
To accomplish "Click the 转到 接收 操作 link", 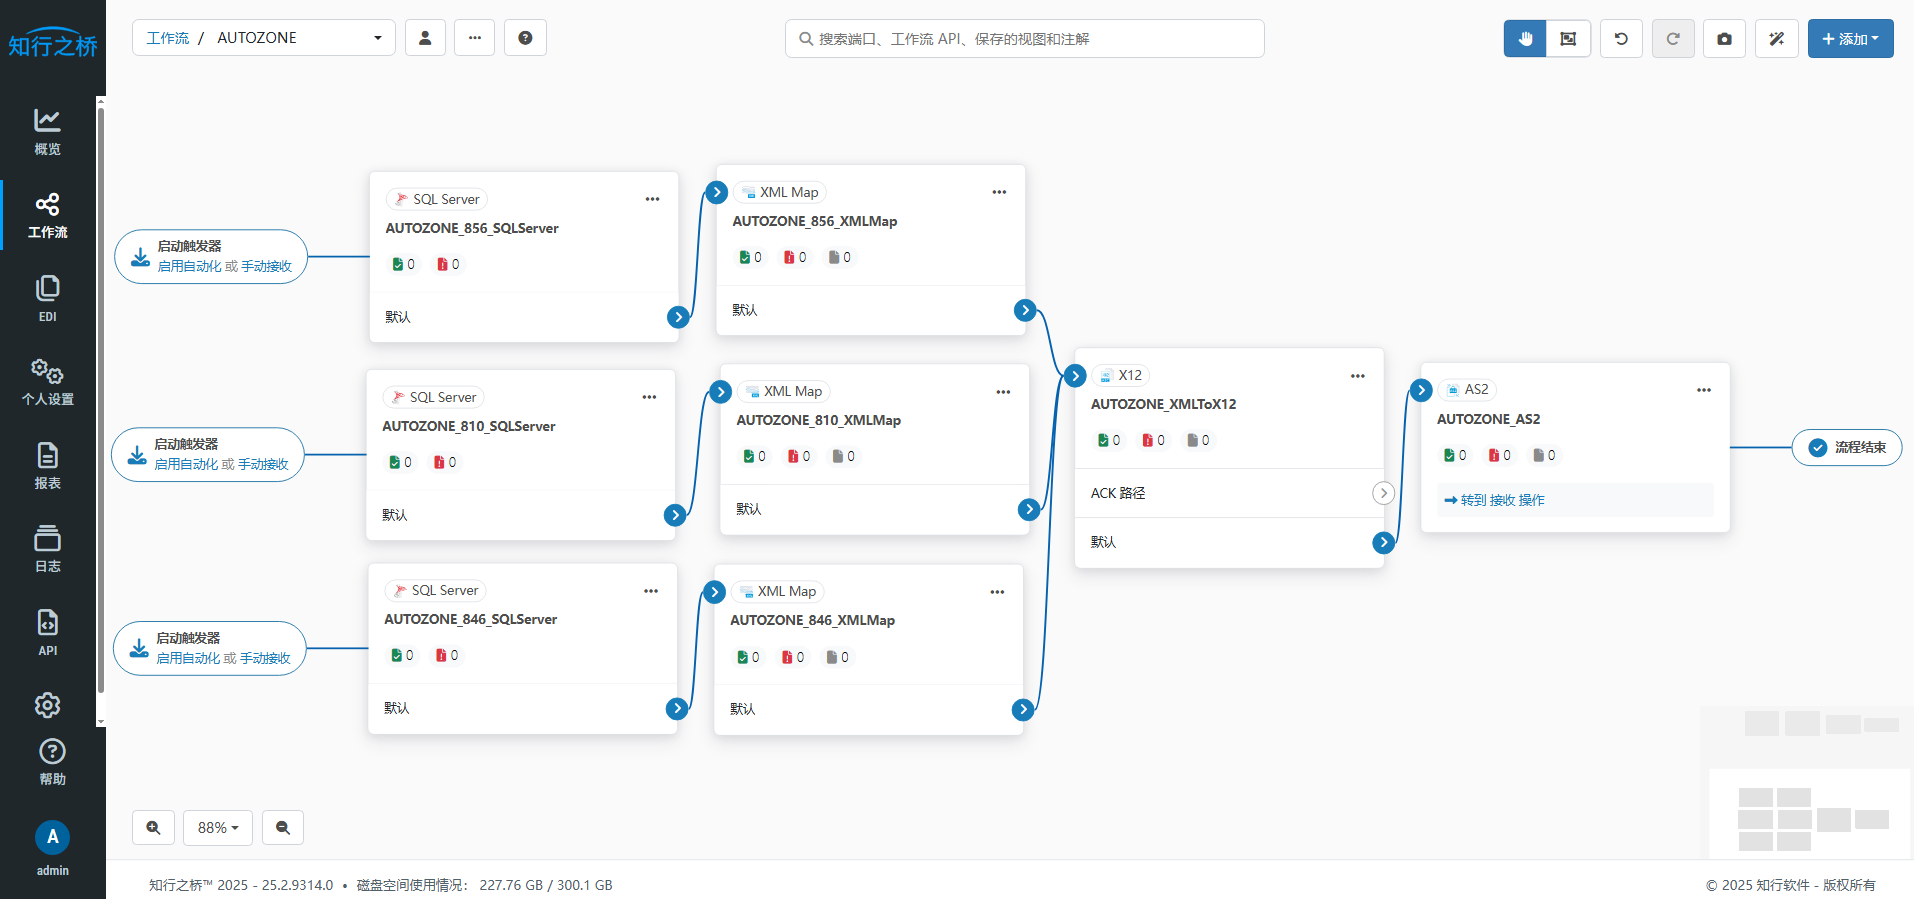I will click(x=1494, y=500).
